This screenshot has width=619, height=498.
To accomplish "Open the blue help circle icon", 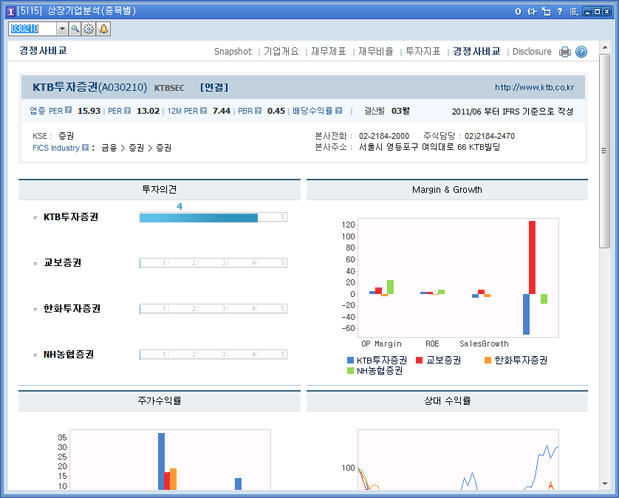I will click(x=581, y=51).
